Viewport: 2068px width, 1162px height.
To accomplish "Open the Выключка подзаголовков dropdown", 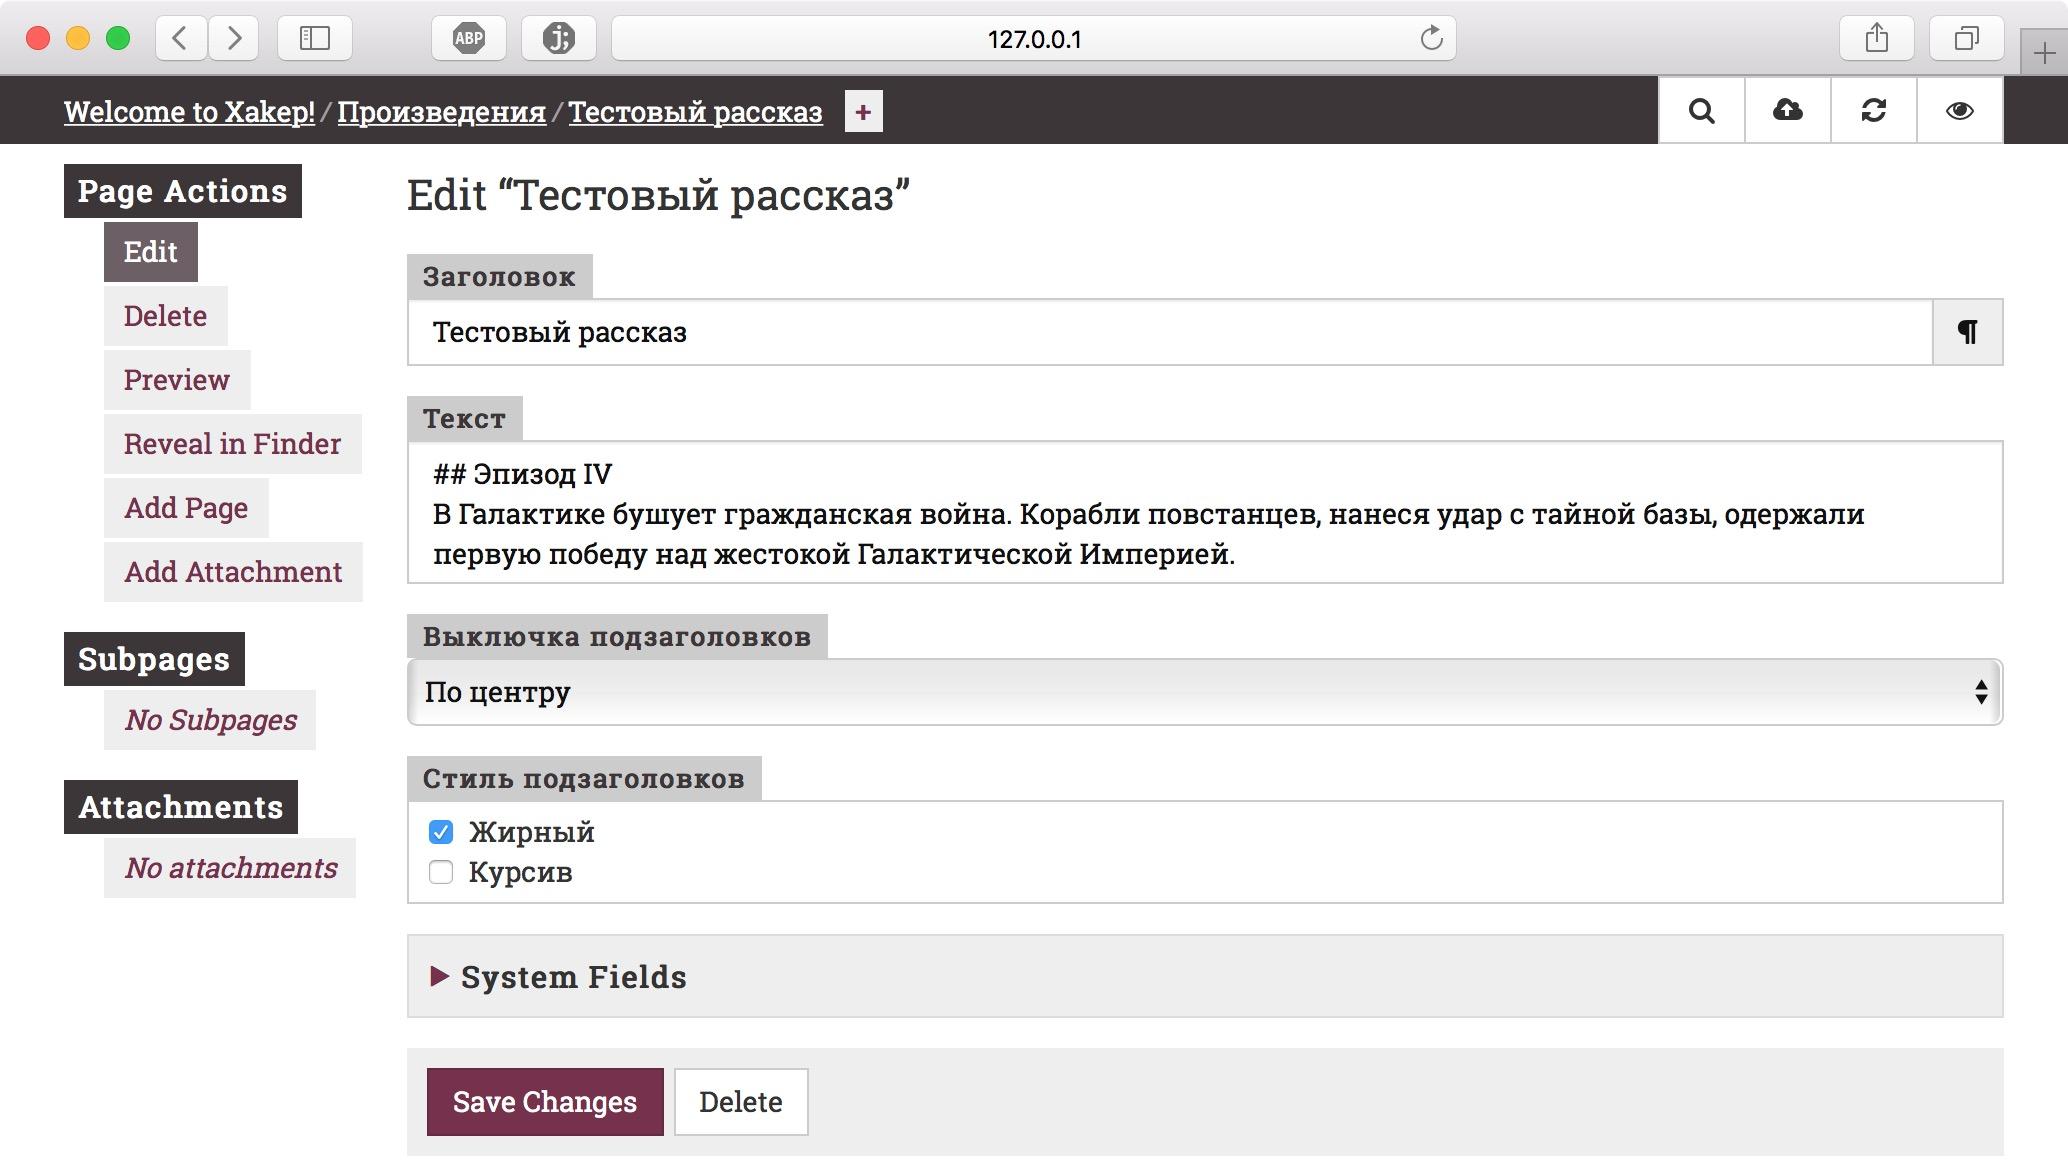I will (1204, 692).
